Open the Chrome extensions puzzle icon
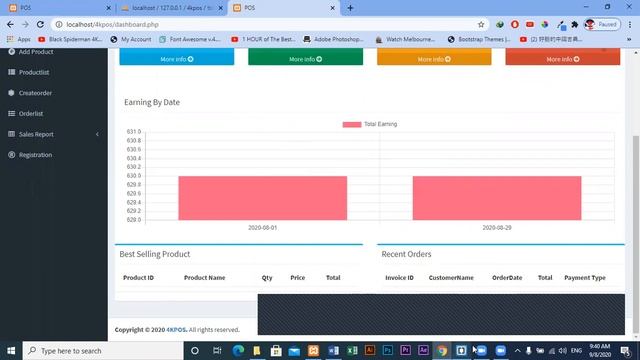The width and height of the screenshot is (640, 360). (575, 24)
